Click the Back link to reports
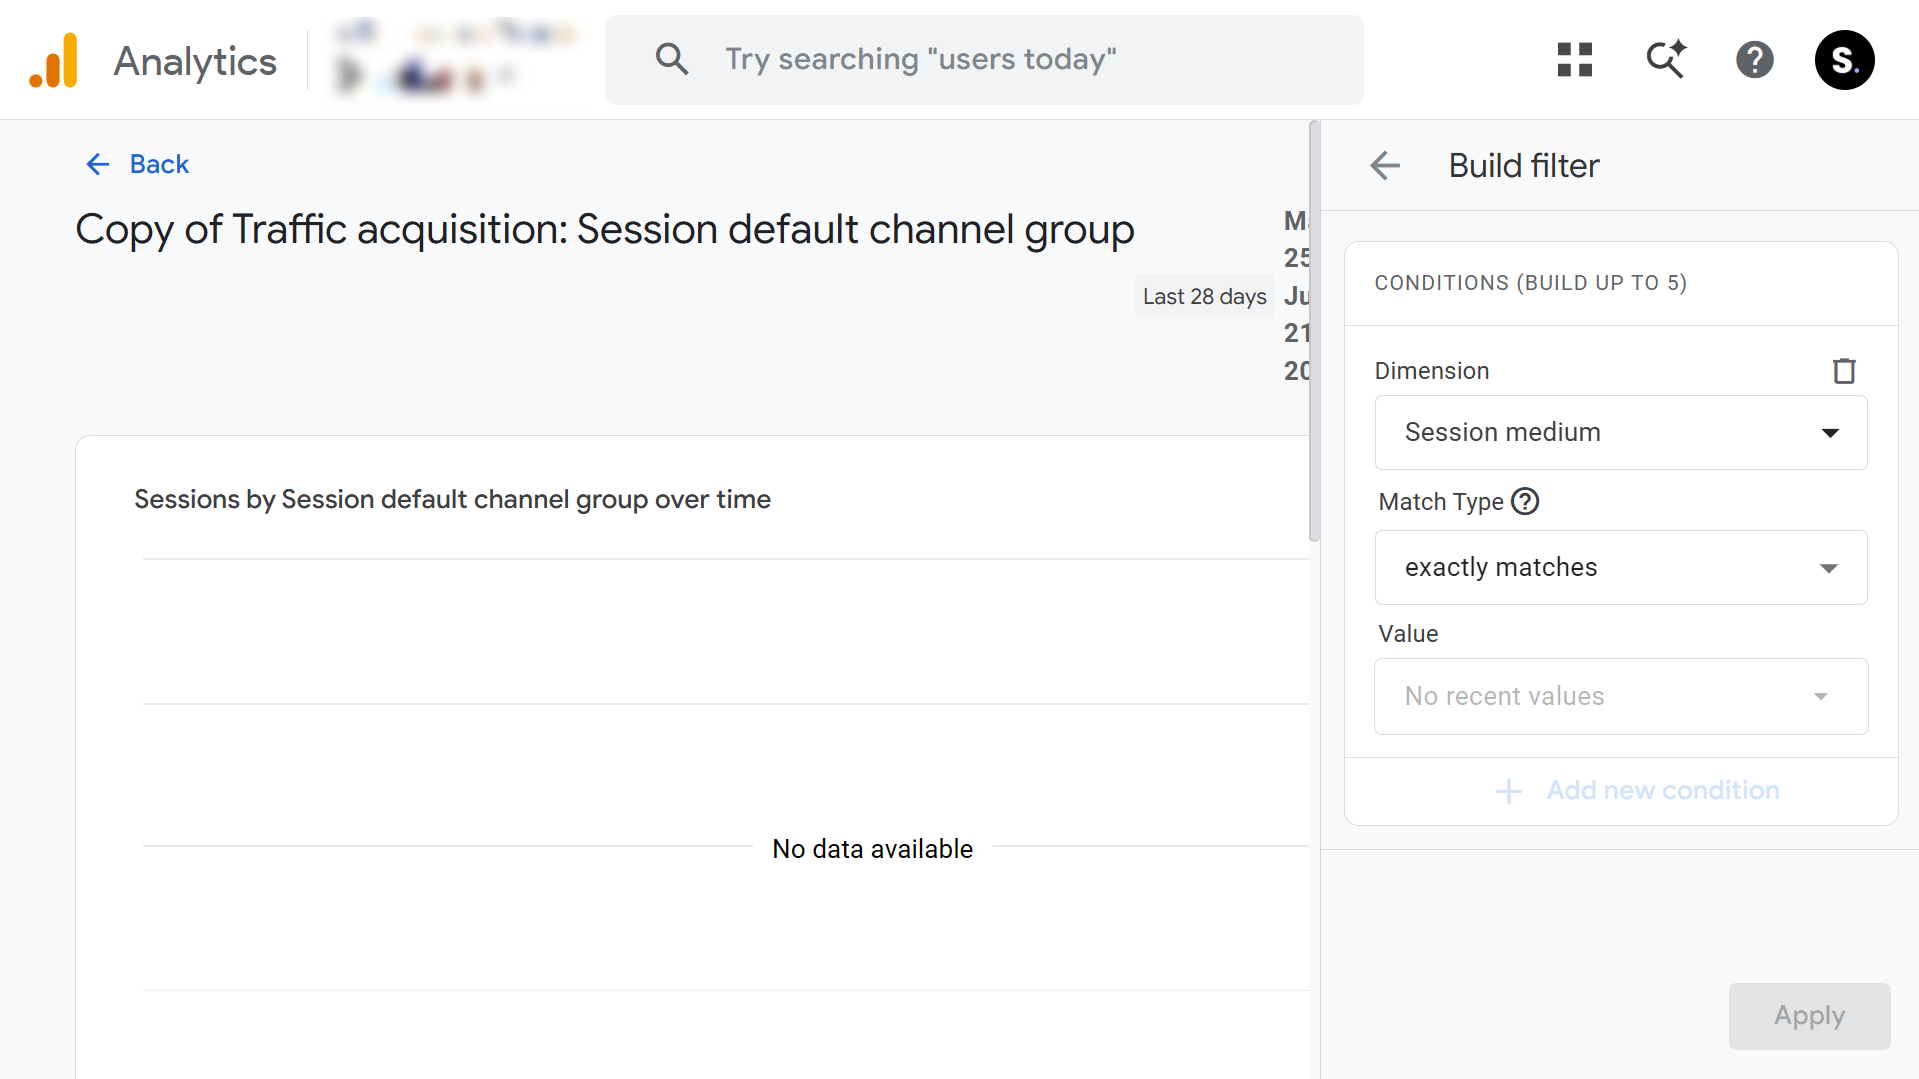The image size is (1919, 1079). (x=138, y=164)
